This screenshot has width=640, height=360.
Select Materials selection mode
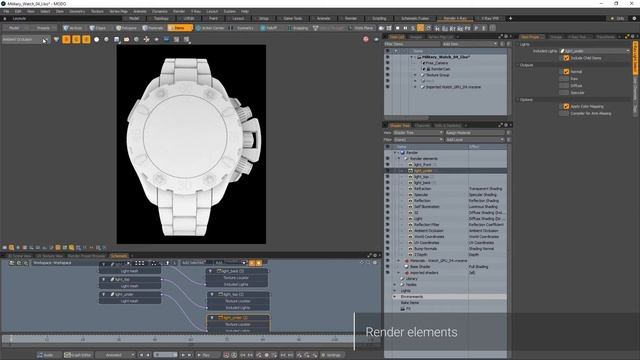coord(153,28)
